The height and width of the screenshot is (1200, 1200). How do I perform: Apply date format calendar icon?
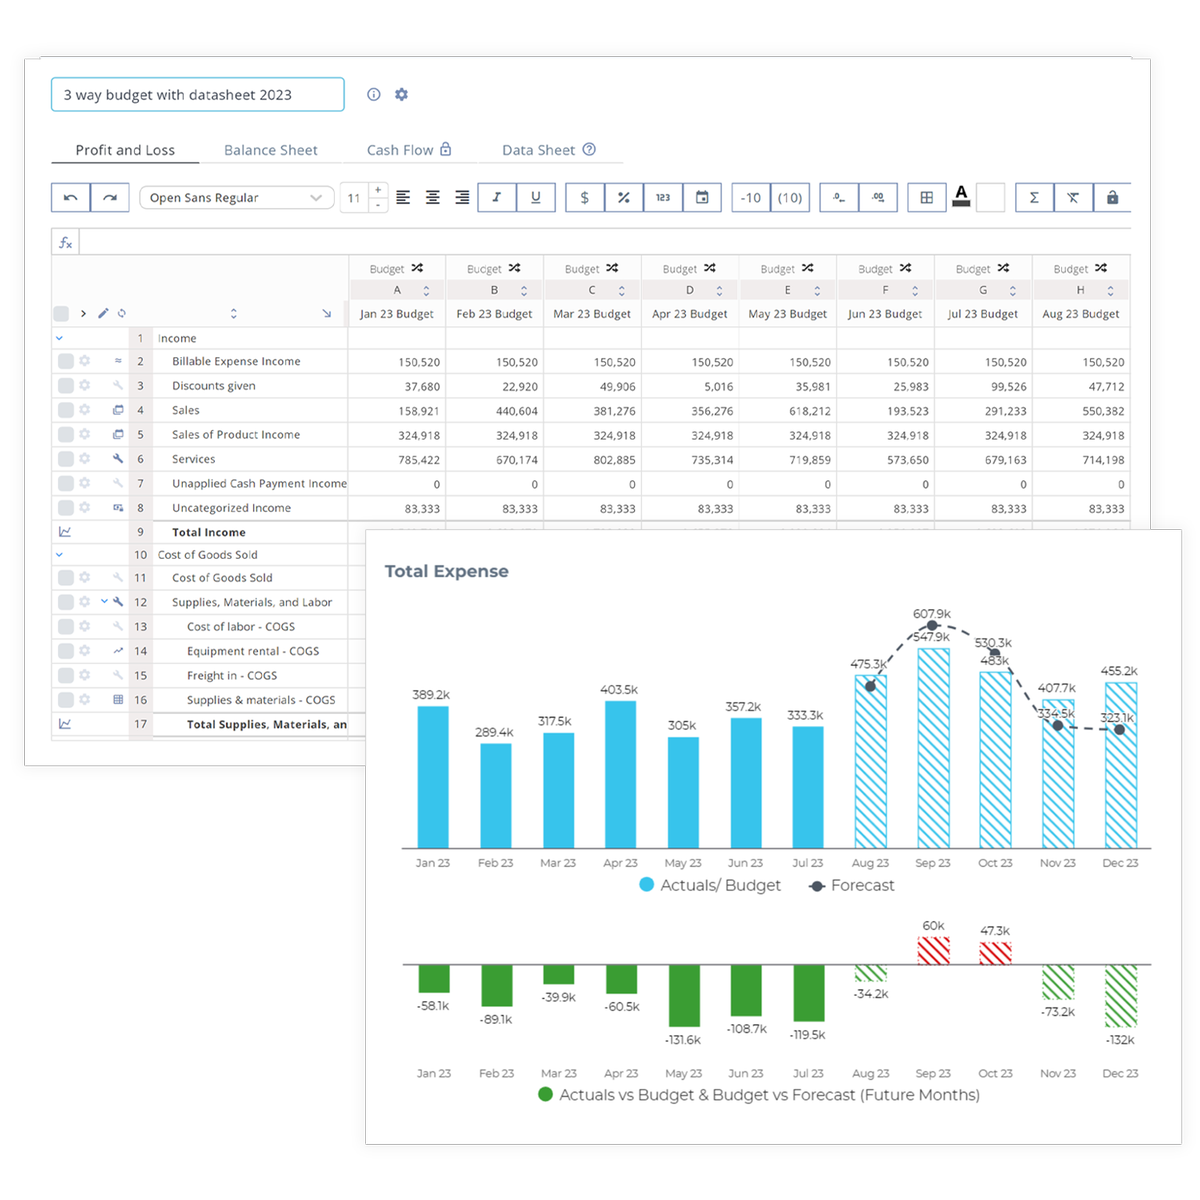tap(702, 197)
